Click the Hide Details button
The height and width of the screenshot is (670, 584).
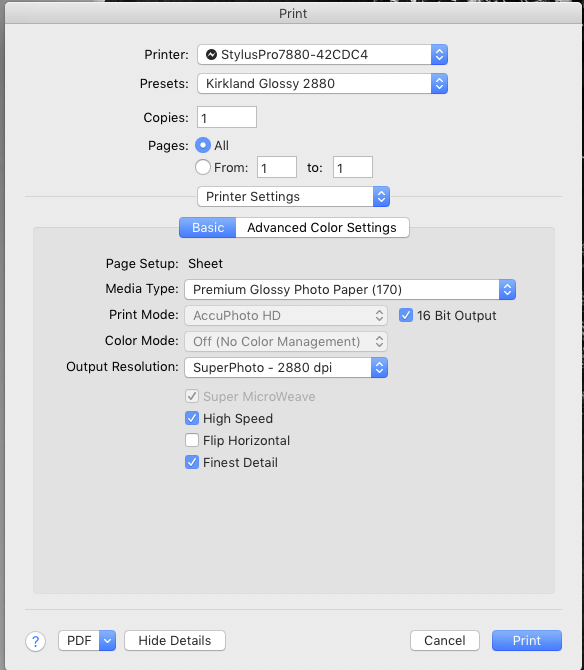tap(175, 641)
